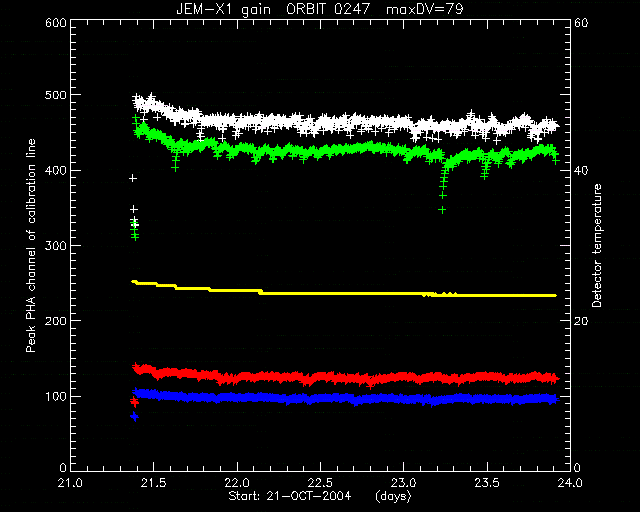640x512 pixels.
Task: Click the yellow detector temperature line
Action: click(x=344, y=293)
